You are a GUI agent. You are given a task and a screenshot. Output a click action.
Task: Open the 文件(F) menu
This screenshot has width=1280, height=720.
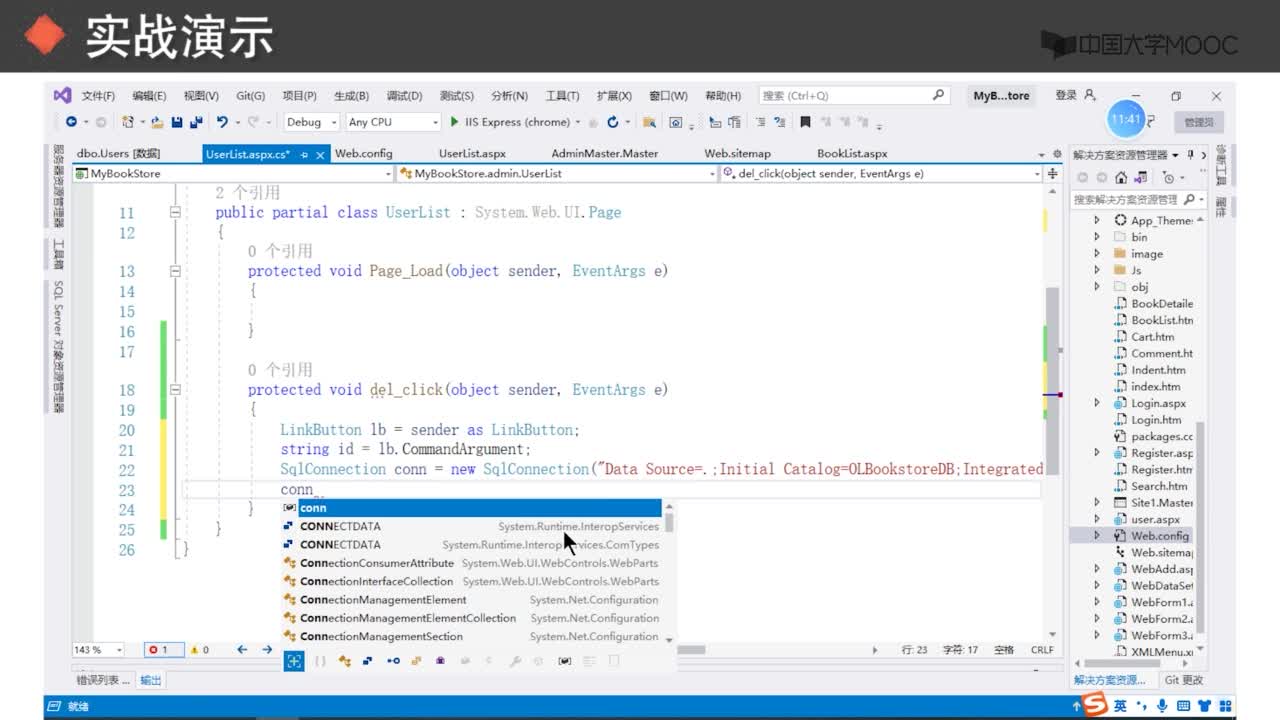[98, 96]
